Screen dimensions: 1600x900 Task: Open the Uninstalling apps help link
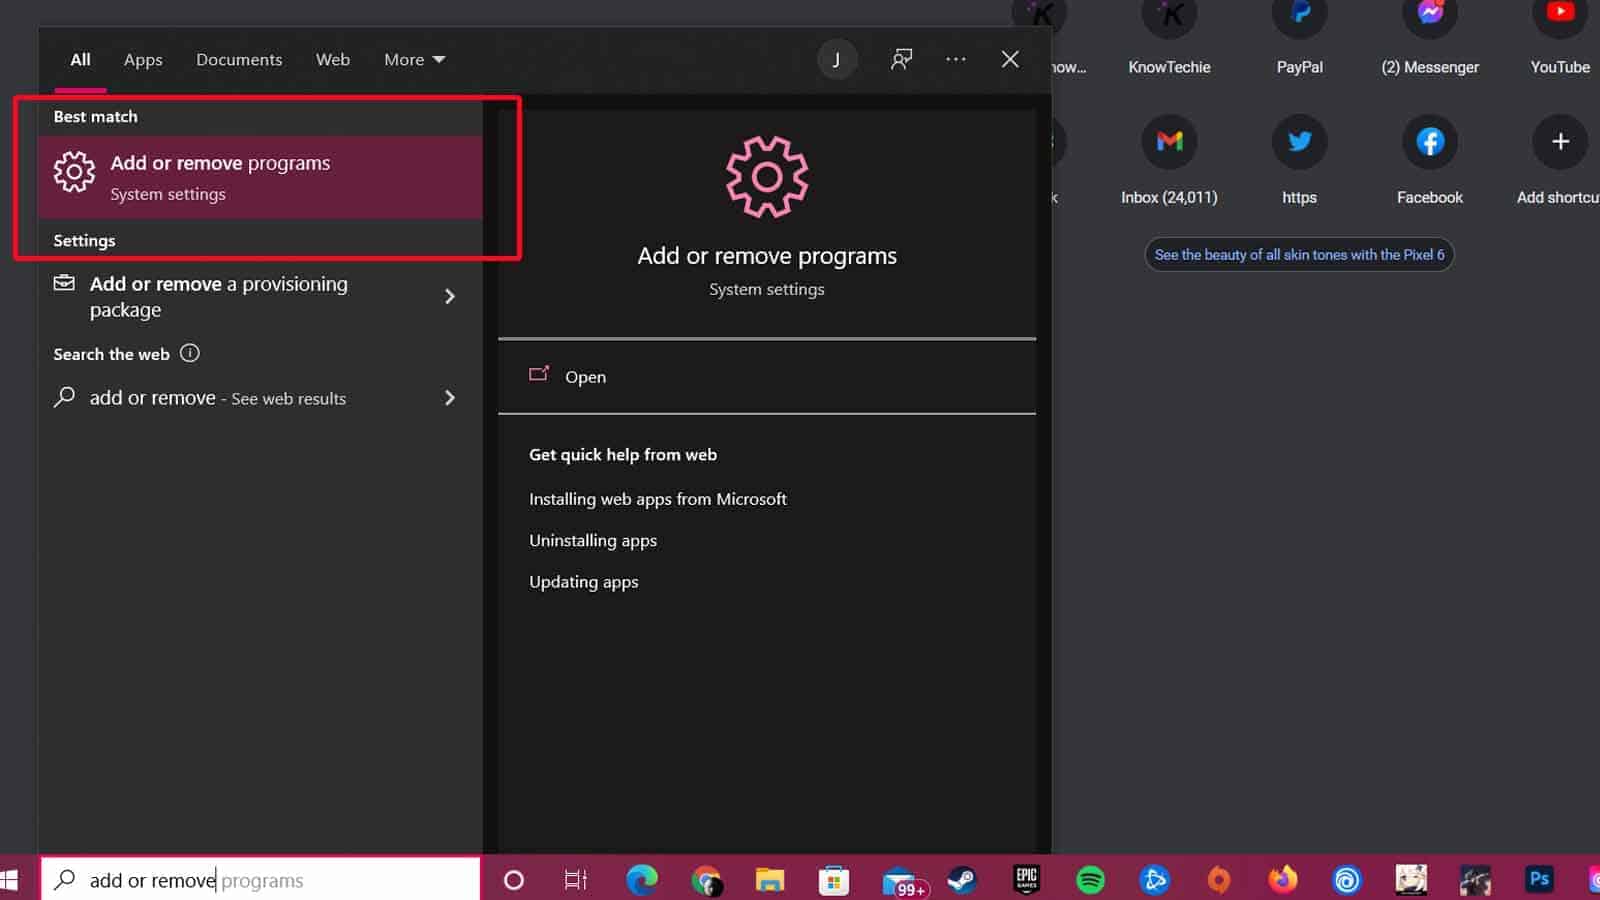click(x=592, y=540)
